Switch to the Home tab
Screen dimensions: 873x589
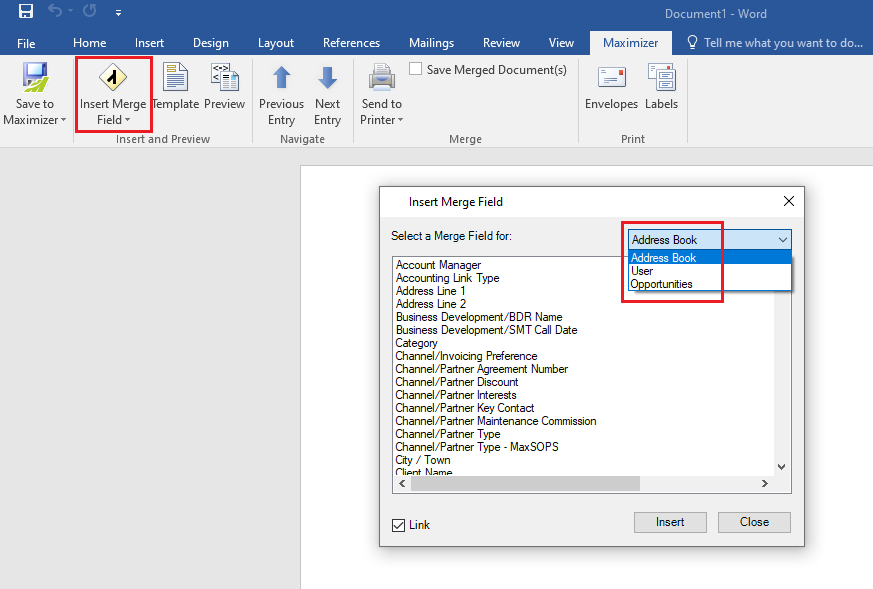(x=90, y=43)
